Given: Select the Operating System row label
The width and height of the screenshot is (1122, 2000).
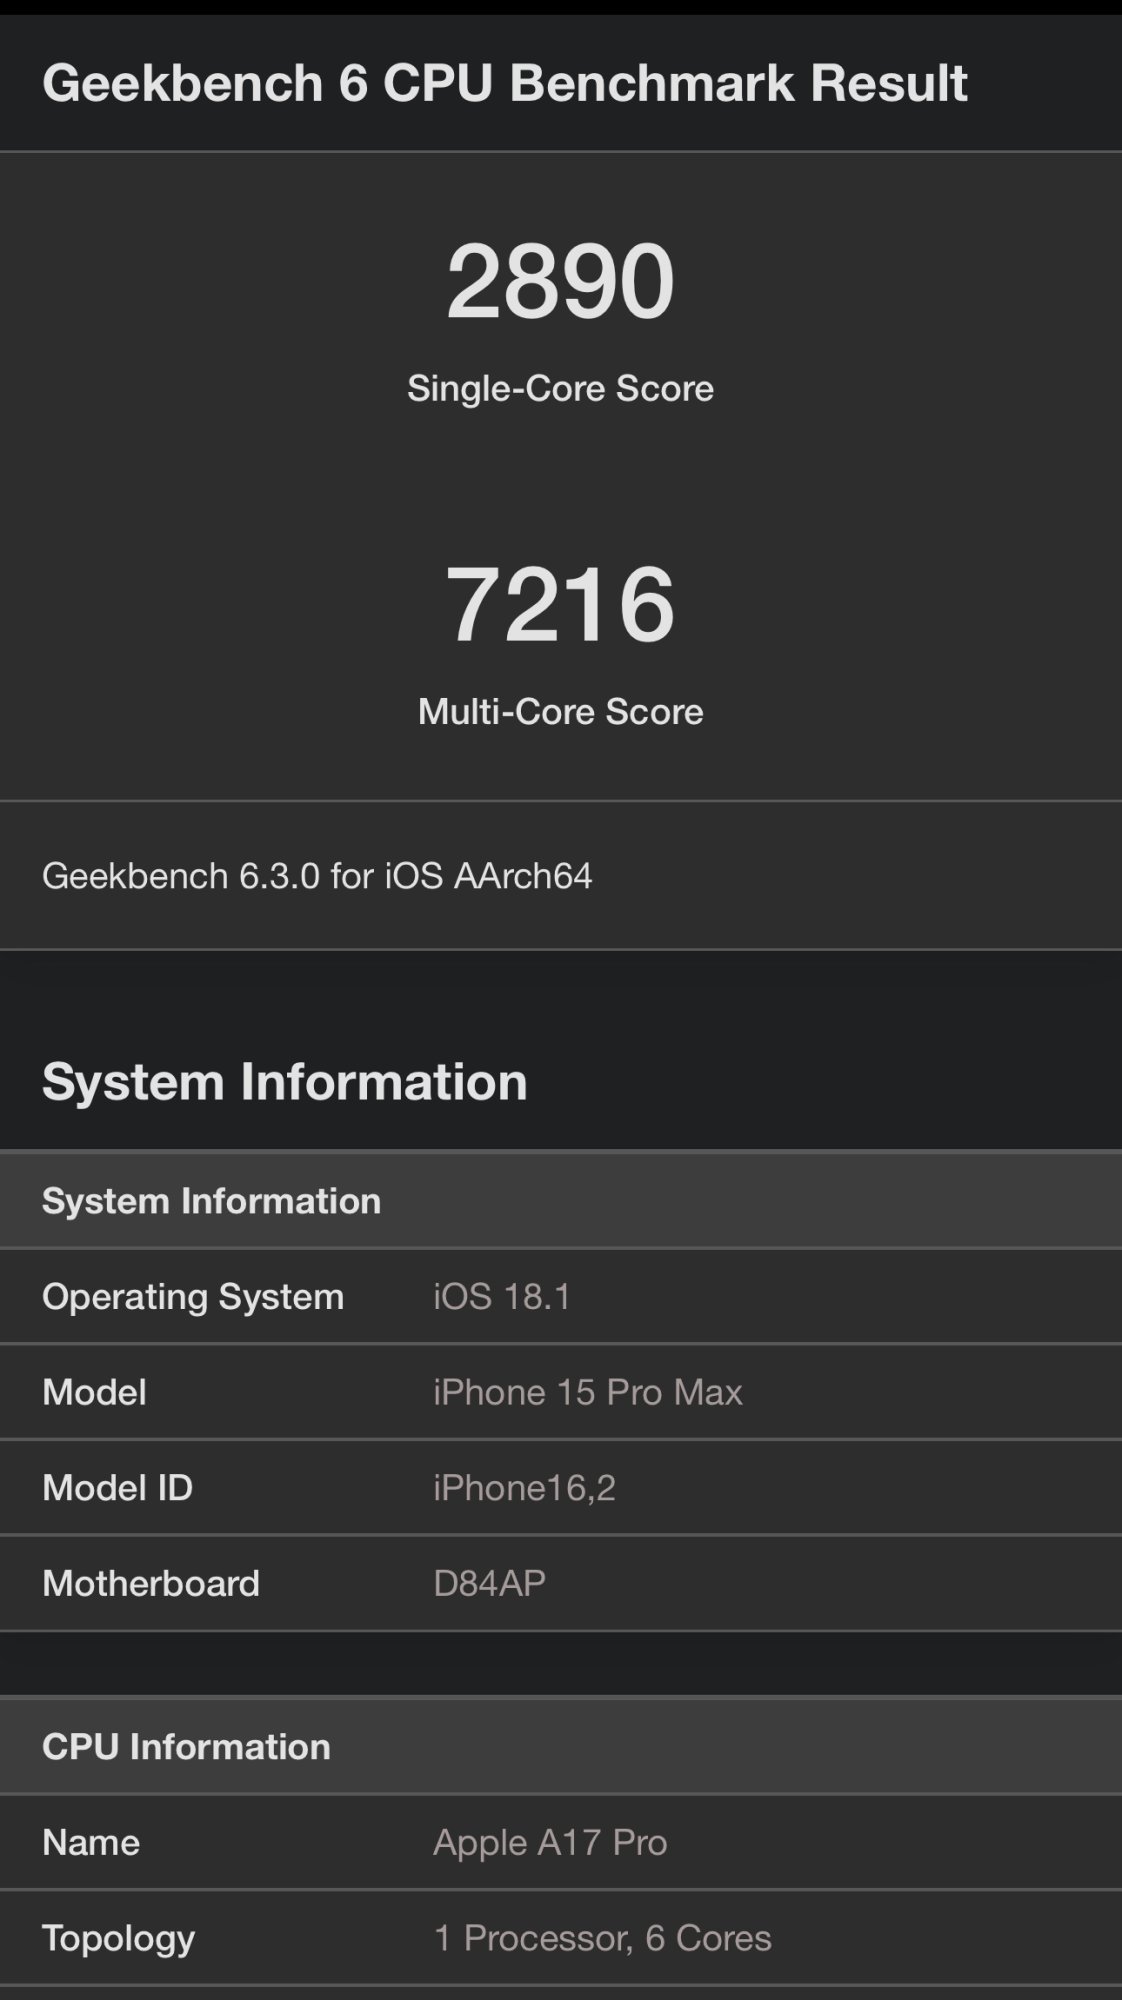Looking at the screenshot, I should pos(192,1296).
